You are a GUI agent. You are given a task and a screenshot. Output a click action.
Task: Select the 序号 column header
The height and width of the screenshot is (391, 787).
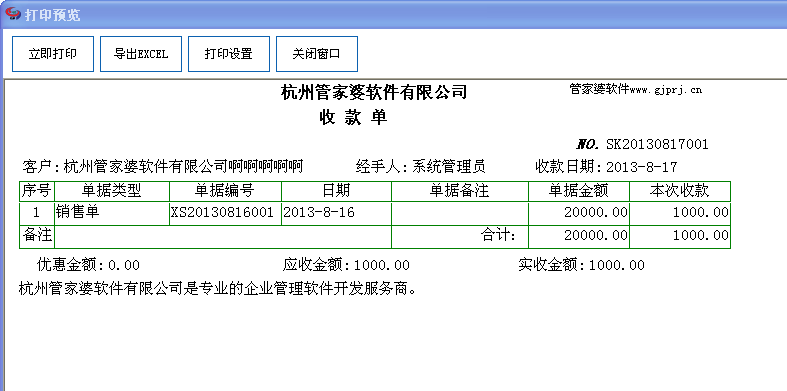tap(37, 191)
